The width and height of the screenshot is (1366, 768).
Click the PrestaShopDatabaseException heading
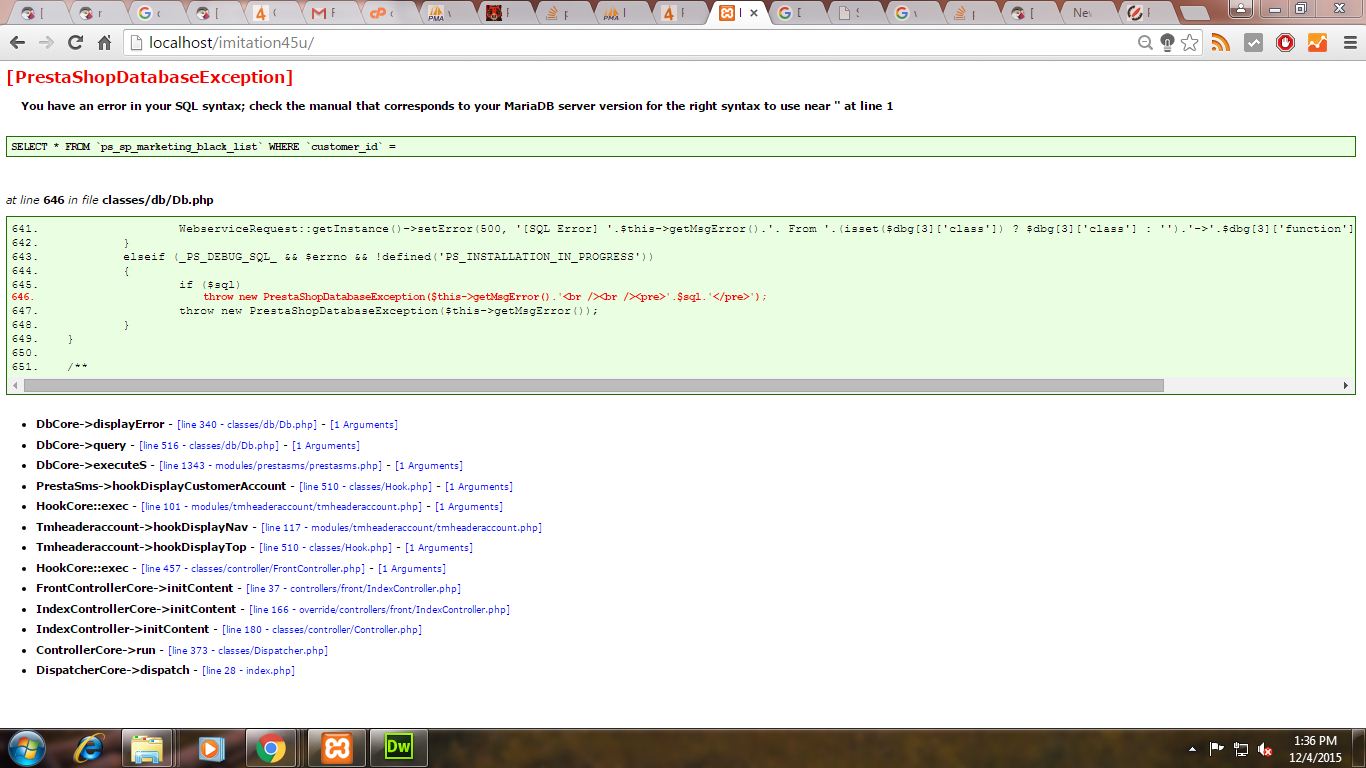pos(150,77)
